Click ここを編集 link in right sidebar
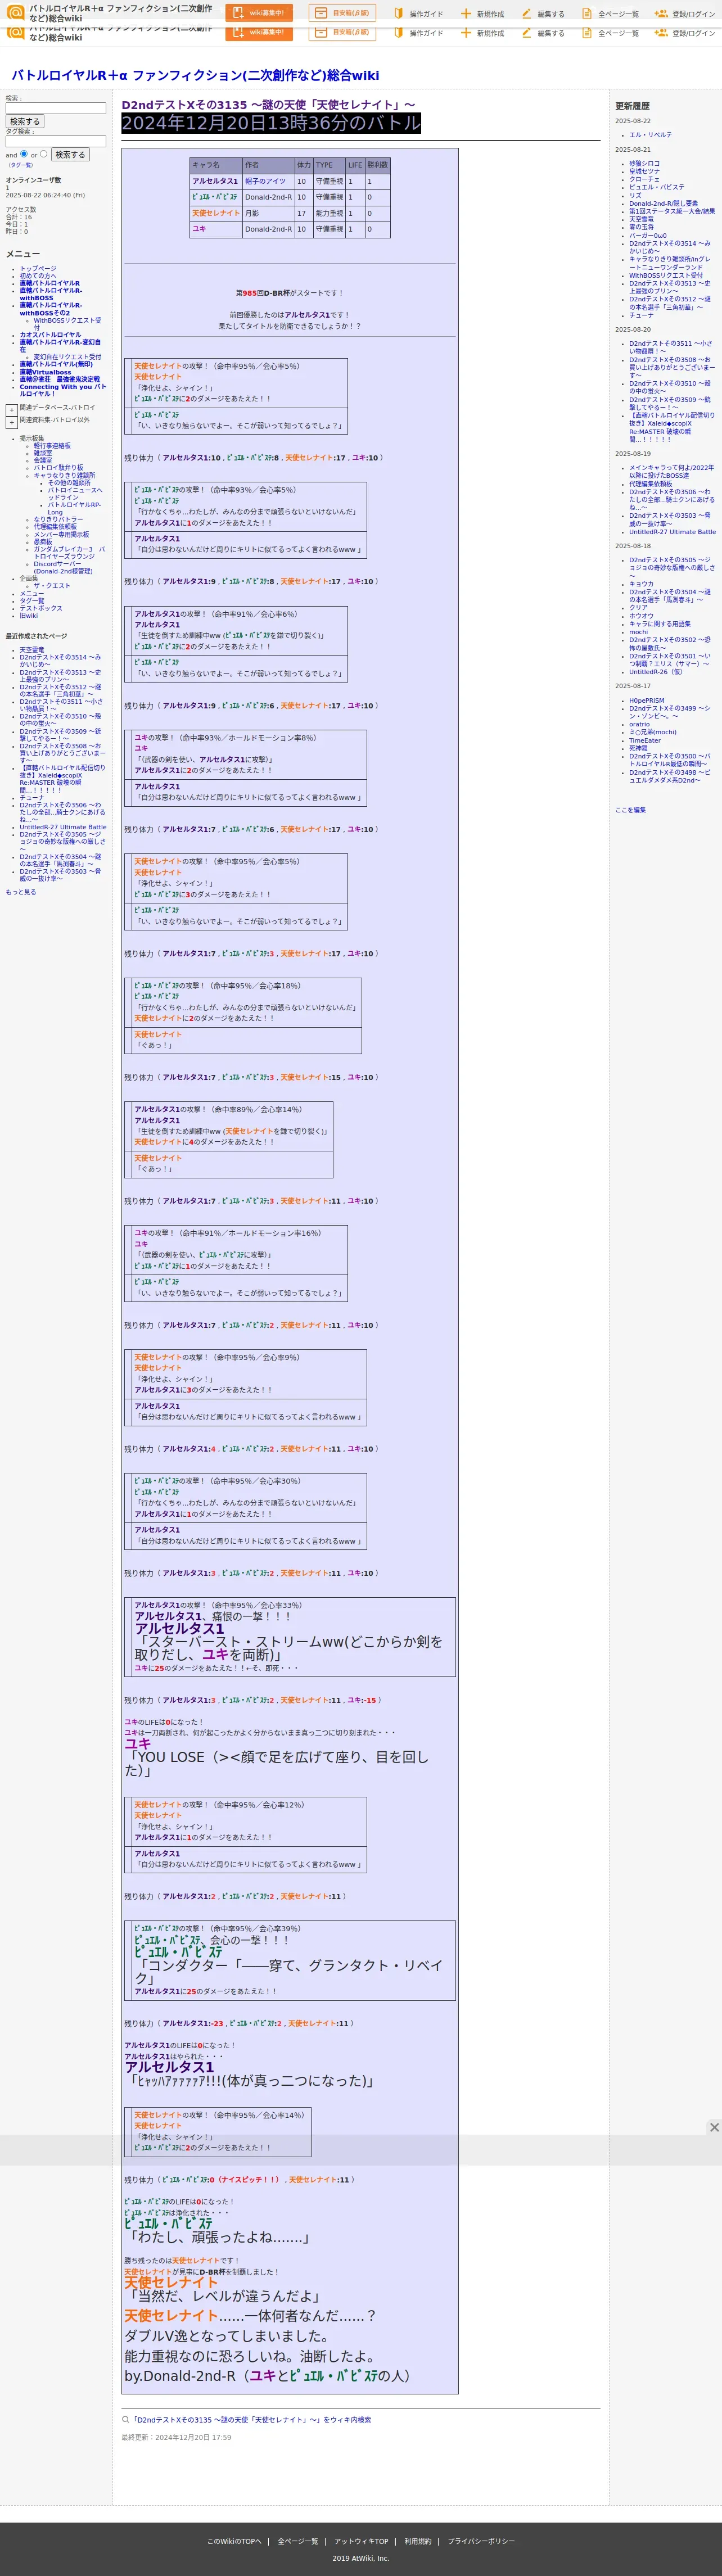Image resolution: width=722 pixels, height=2576 pixels. [x=630, y=810]
